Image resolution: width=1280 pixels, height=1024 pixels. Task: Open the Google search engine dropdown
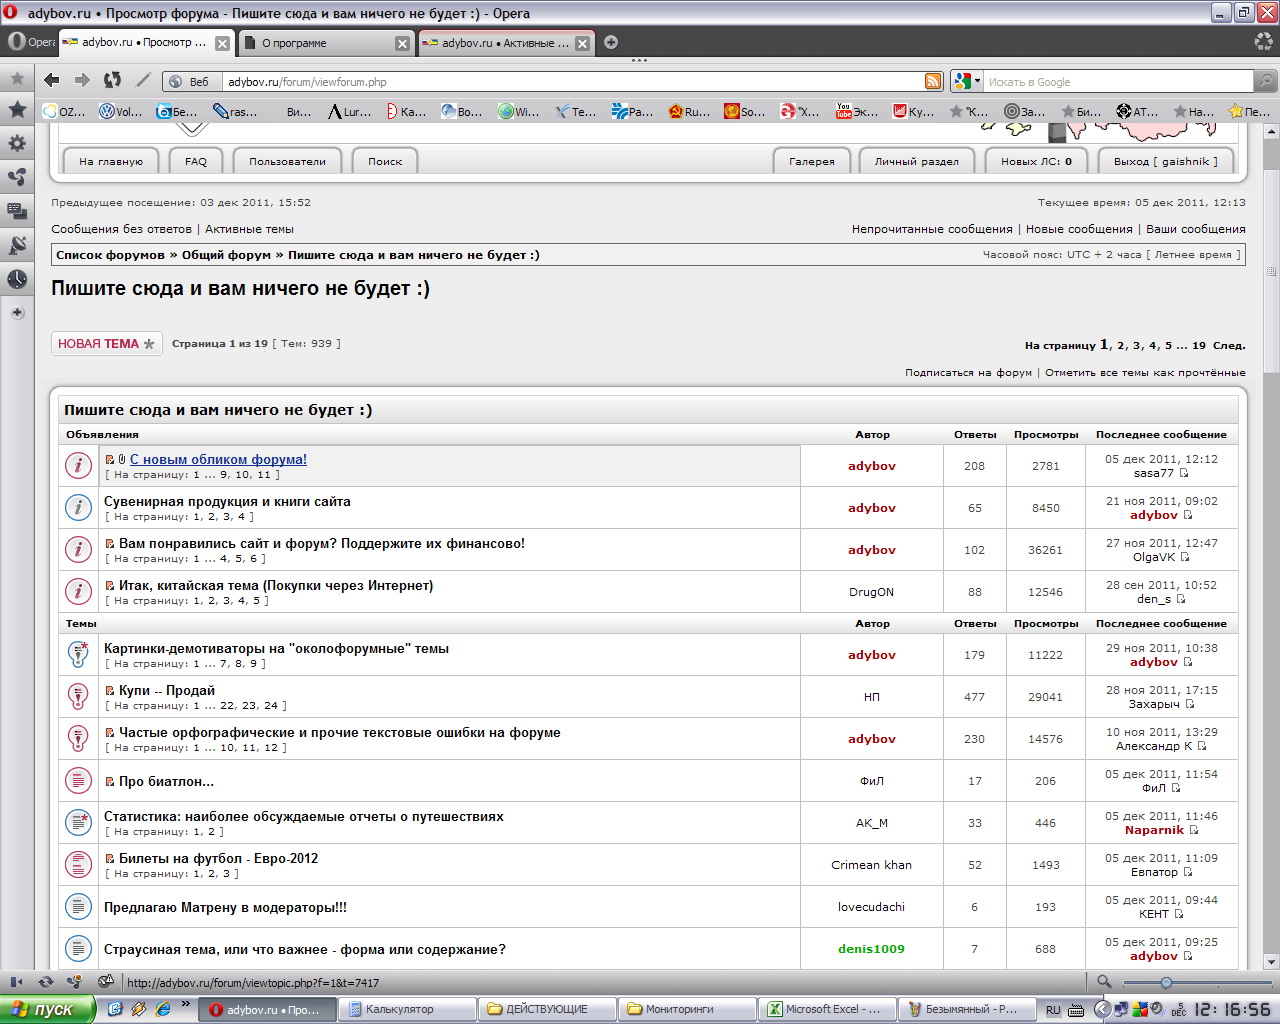coord(966,82)
